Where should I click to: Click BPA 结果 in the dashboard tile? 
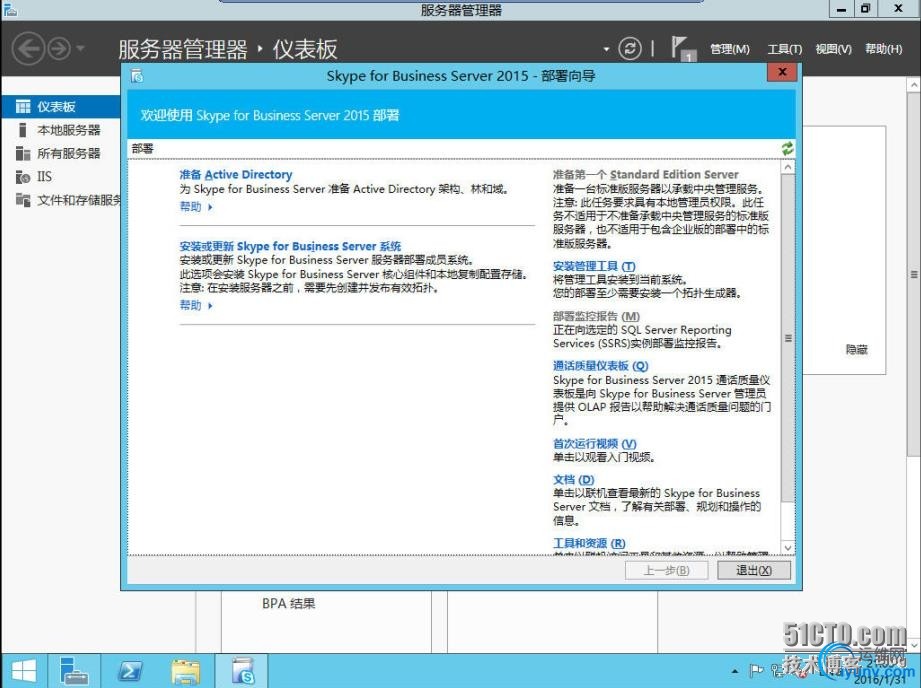pyautogui.click(x=288, y=603)
